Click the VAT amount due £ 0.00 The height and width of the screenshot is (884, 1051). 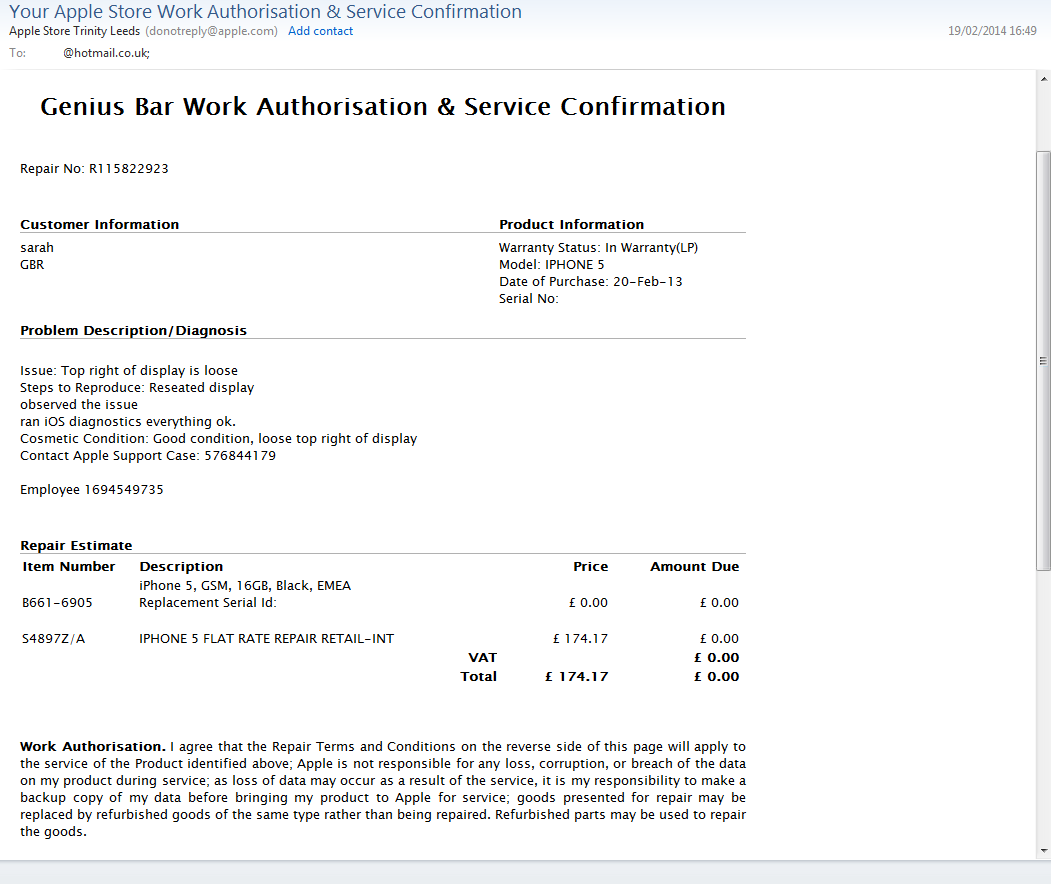click(717, 657)
